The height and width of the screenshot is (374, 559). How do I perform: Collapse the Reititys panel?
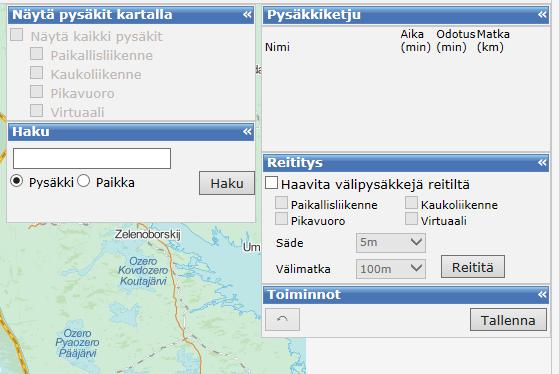pyautogui.click(x=542, y=163)
